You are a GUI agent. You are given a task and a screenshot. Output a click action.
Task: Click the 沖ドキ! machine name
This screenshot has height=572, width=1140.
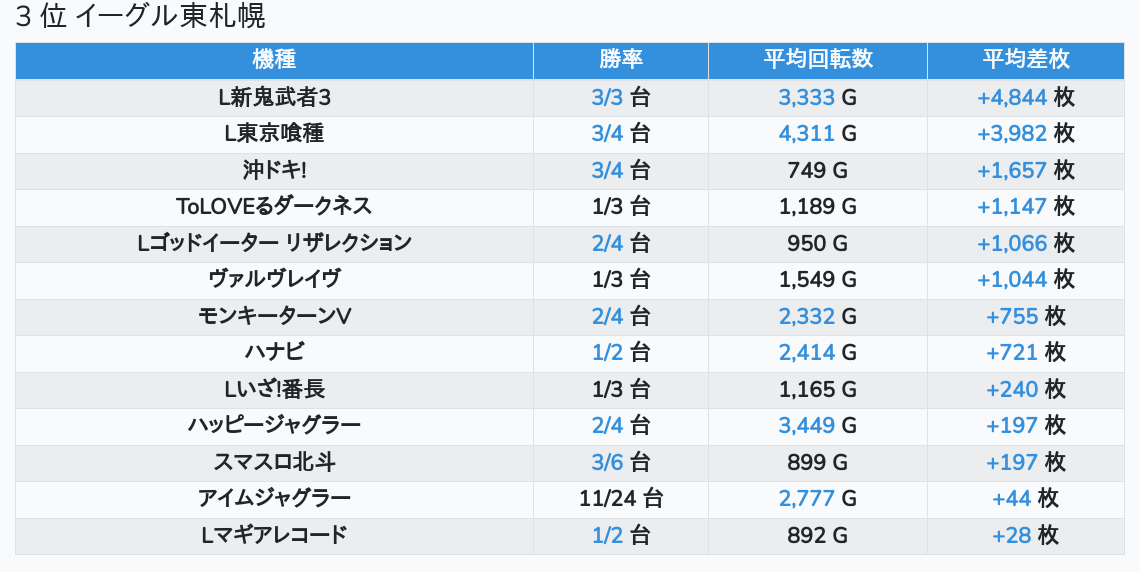(x=274, y=170)
